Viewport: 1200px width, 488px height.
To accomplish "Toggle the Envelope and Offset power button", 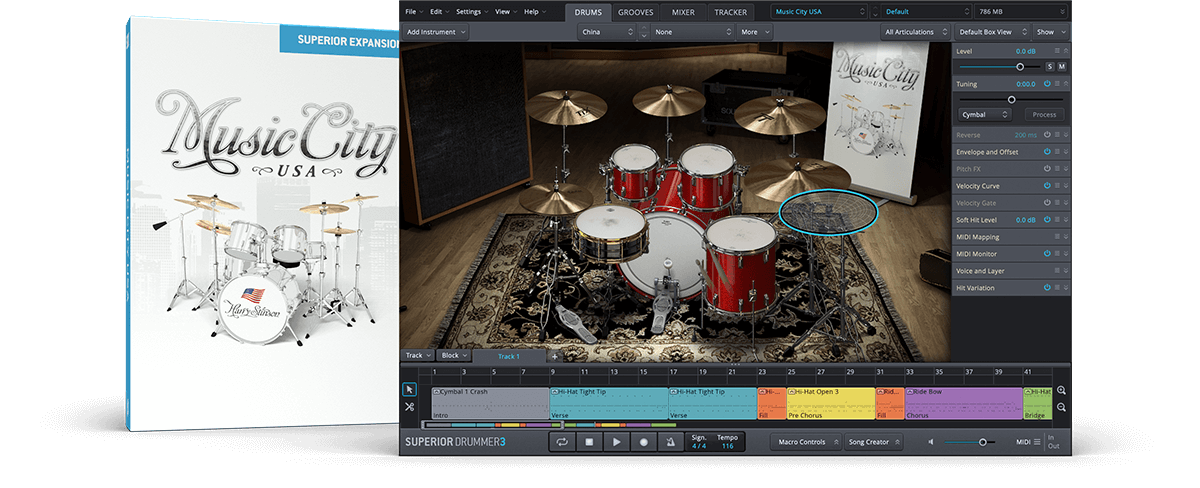I will [1047, 152].
